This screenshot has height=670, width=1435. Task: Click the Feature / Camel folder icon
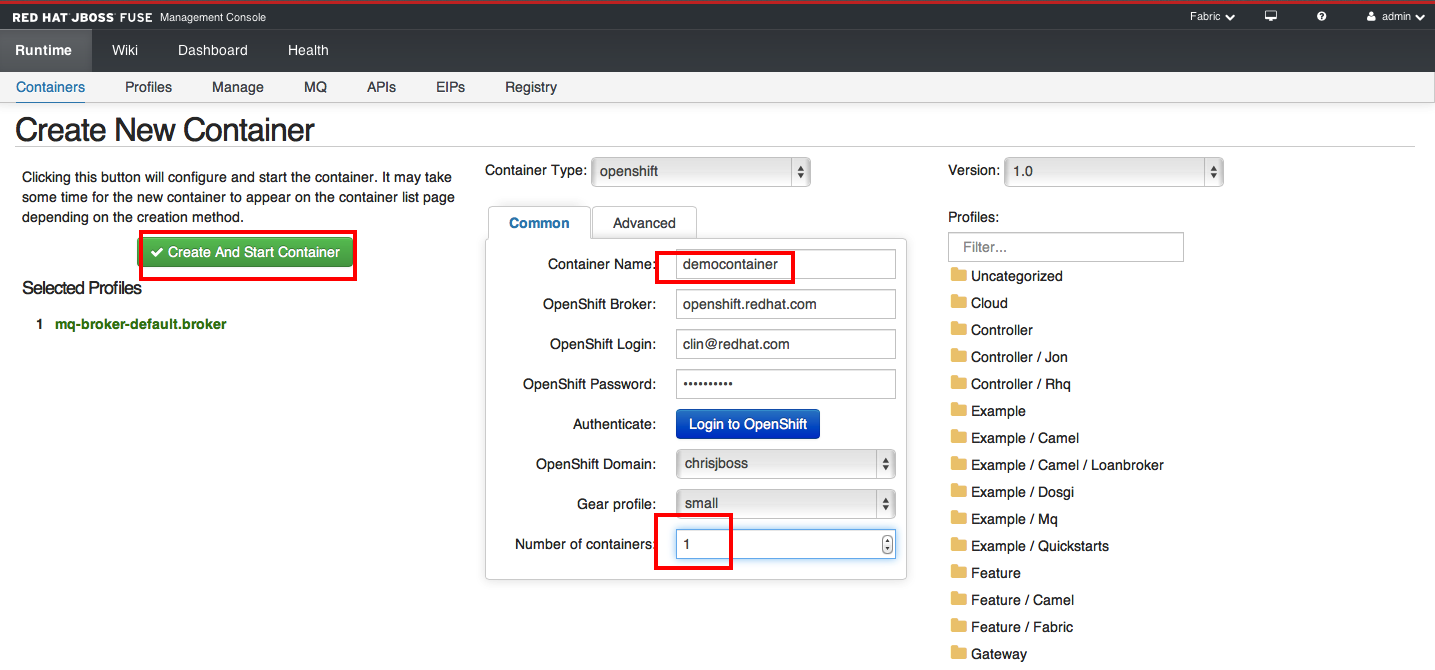[959, 599]
